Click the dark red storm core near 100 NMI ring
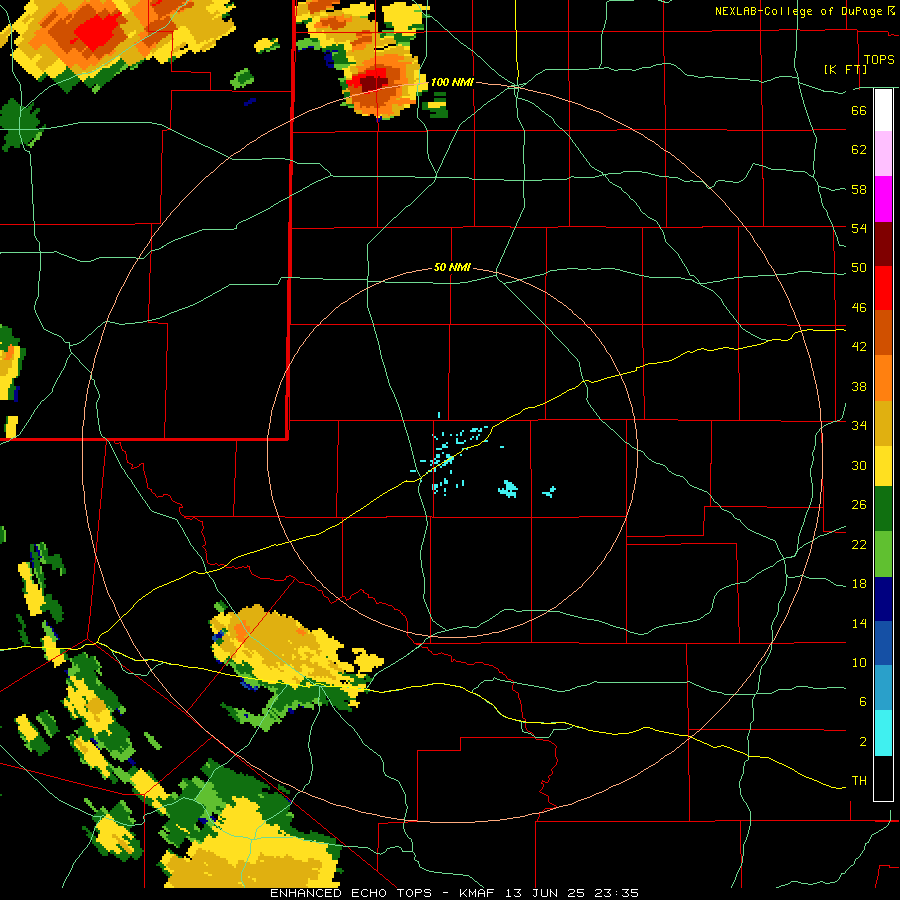Screen dimensions: 900x900 374,83
